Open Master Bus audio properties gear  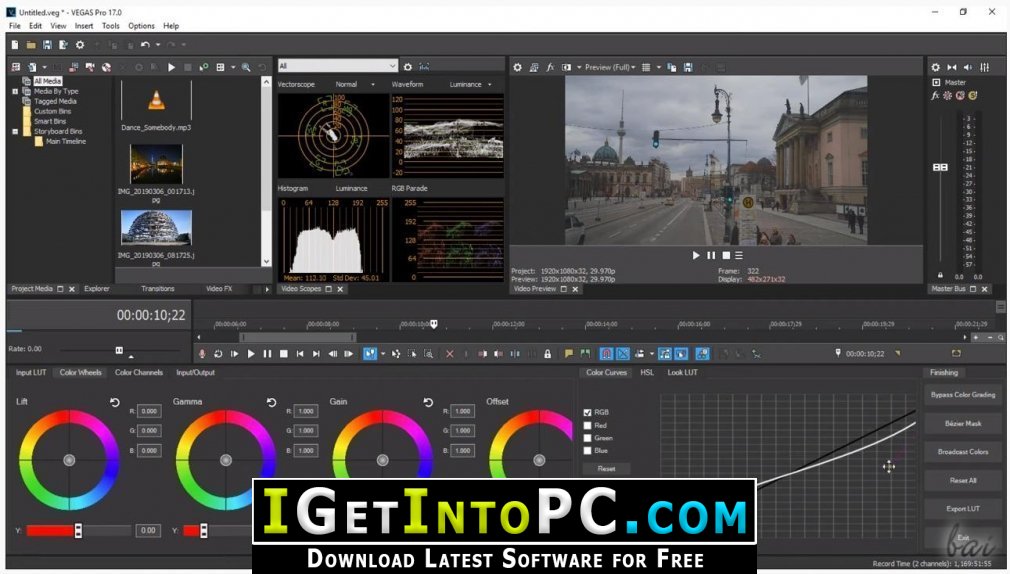[x=935, y=67]
